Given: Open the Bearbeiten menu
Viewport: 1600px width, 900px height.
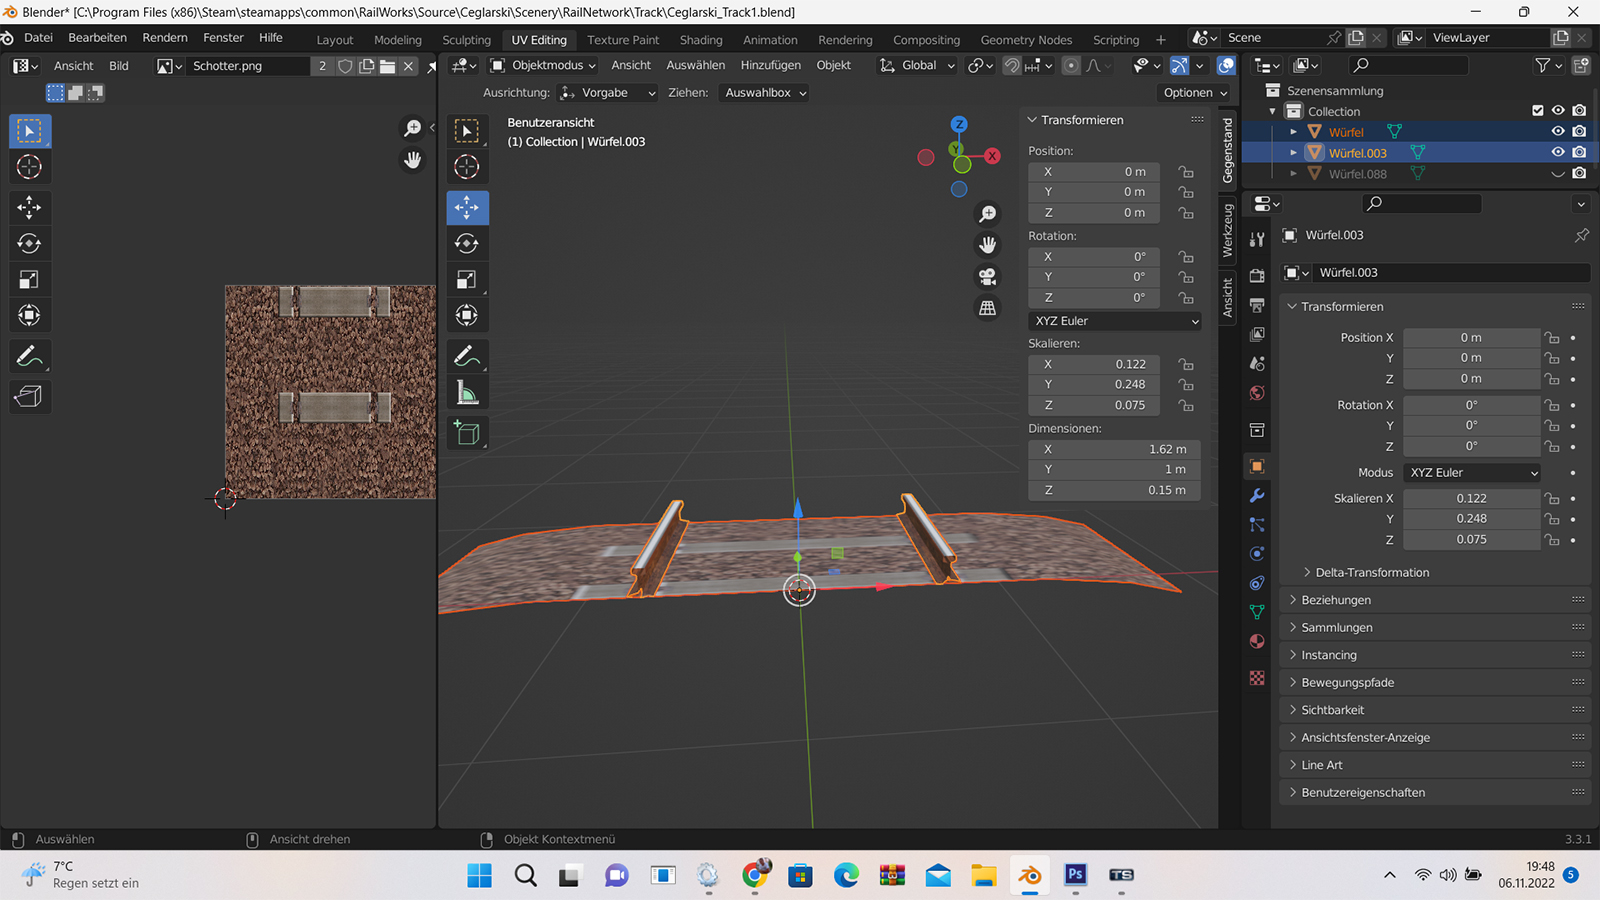Looking at the screenshot, I should pos(97,38).
